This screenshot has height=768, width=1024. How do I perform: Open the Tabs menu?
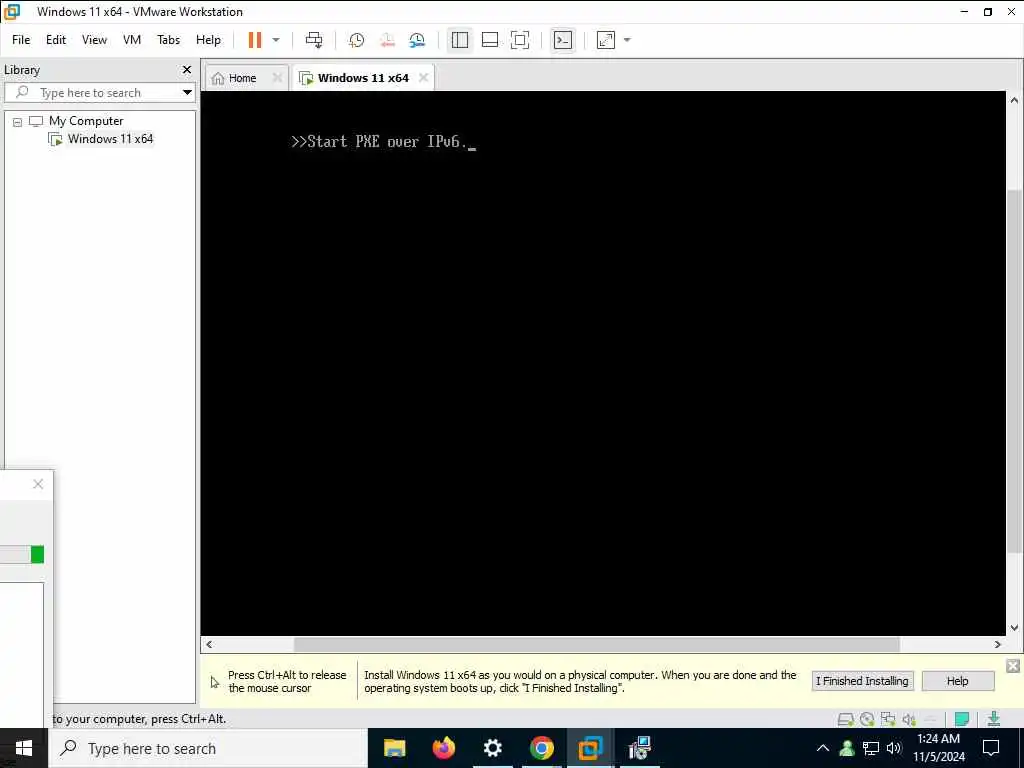pyautogui.click(x=168, y=40)
